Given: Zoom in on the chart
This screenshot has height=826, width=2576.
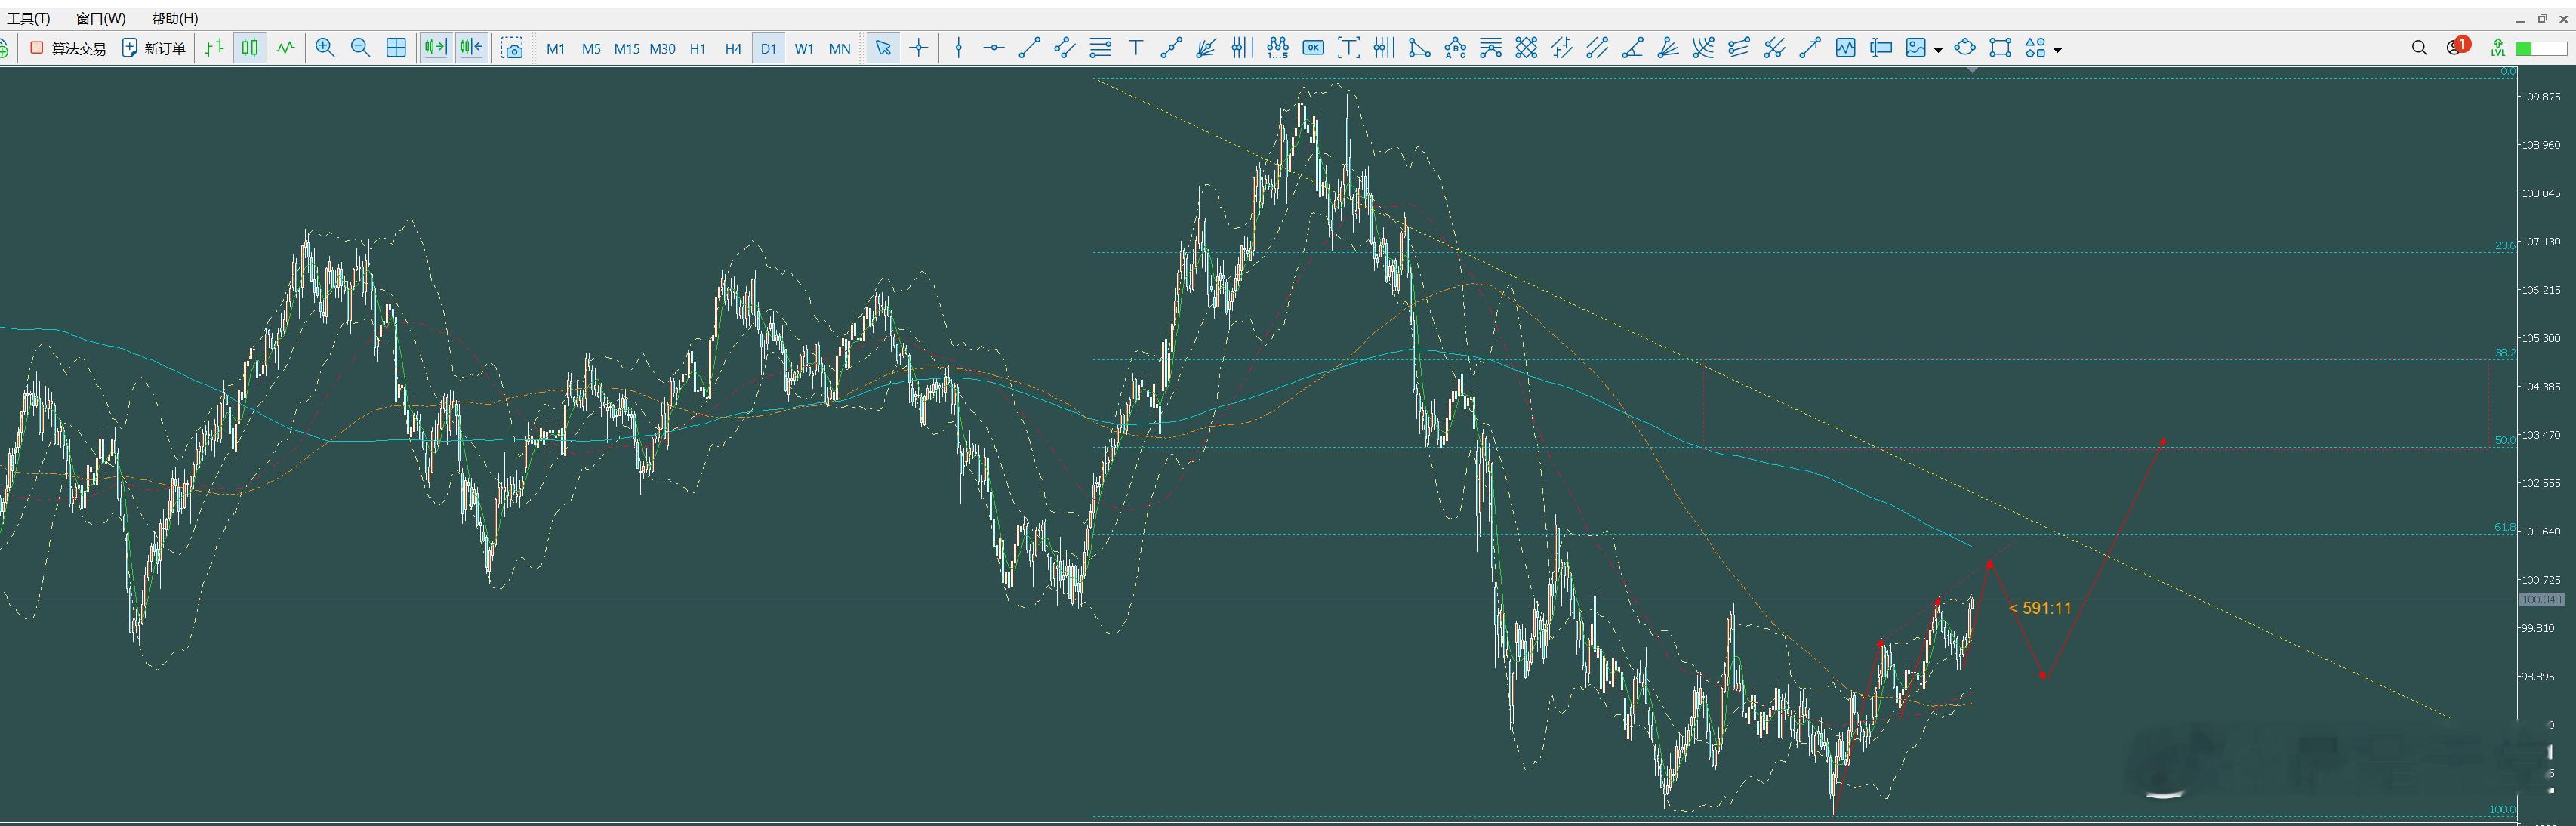Looking at the screenshot, I should click(325, 48).
